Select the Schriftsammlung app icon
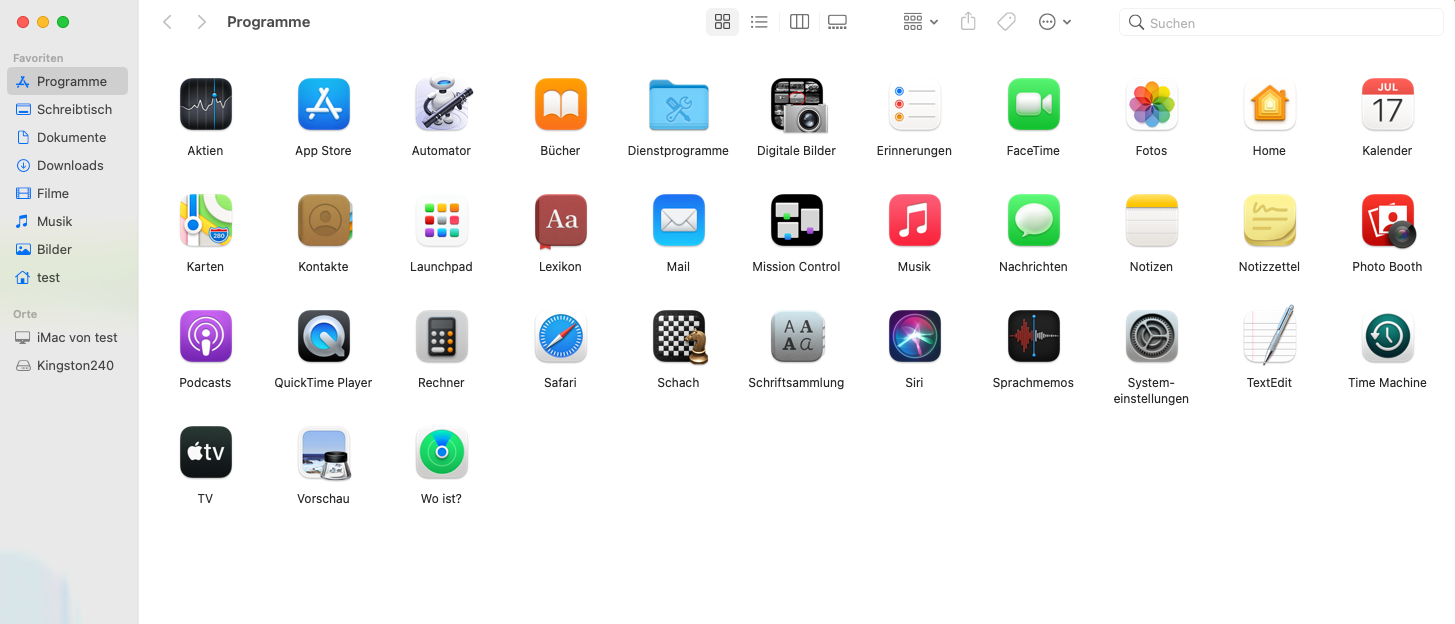Image resolution: width=1455 pixels, height=624 pixels. tap(797, 336)
